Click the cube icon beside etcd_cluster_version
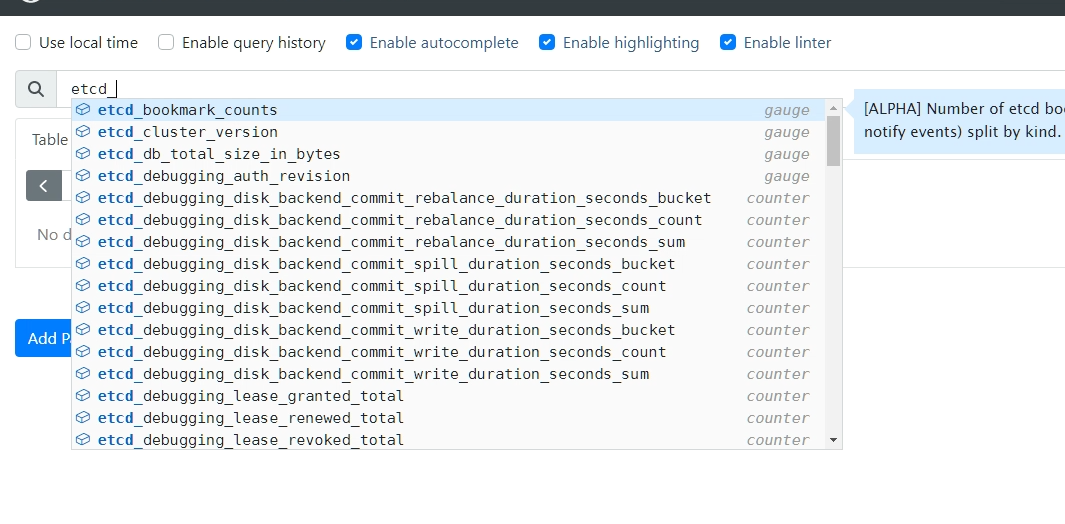This screenshot has width=1065, height=524. [83, 132]
